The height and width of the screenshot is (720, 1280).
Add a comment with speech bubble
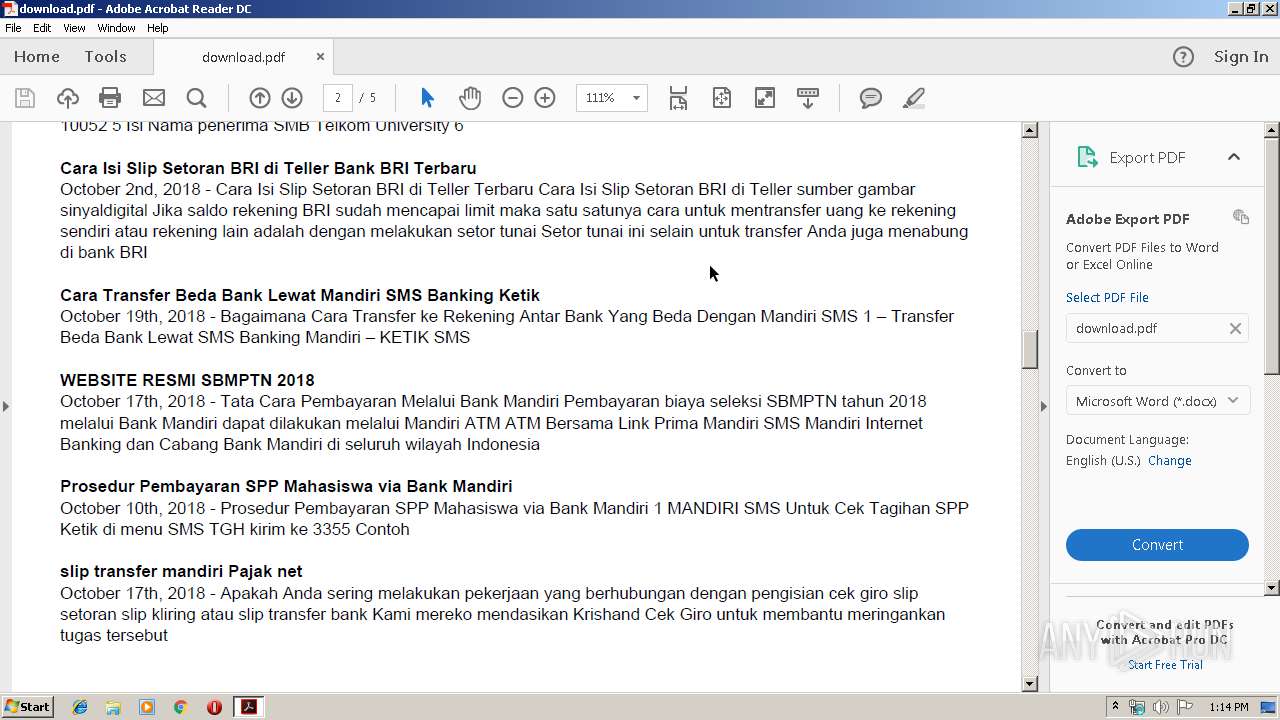(x=871, y=98)
